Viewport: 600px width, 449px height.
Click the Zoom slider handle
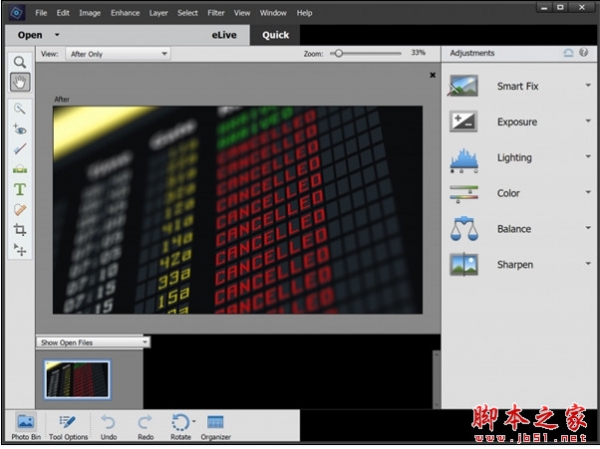pos(338,54)
